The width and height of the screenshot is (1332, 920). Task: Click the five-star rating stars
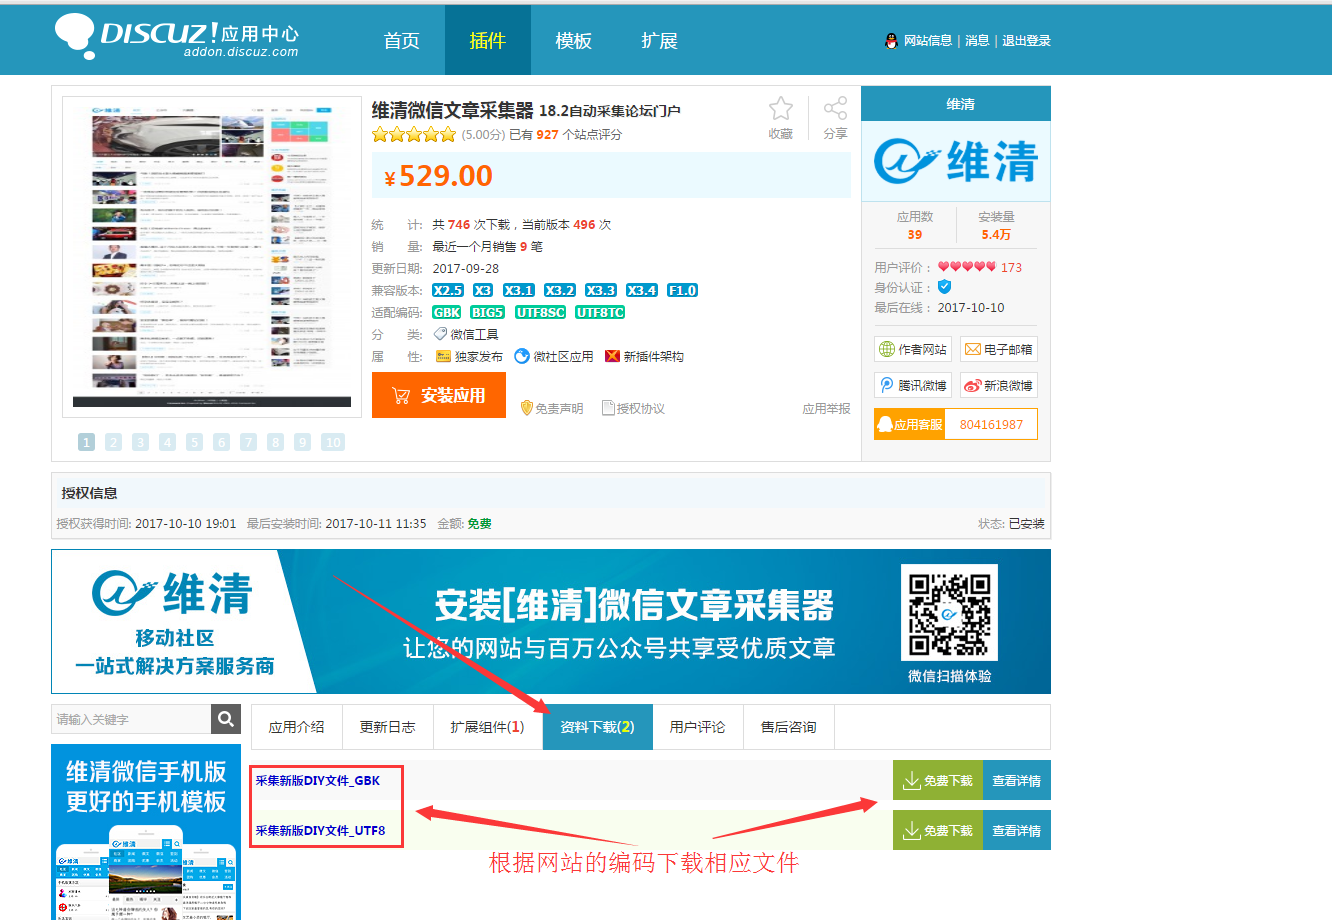tap(414, 134)
